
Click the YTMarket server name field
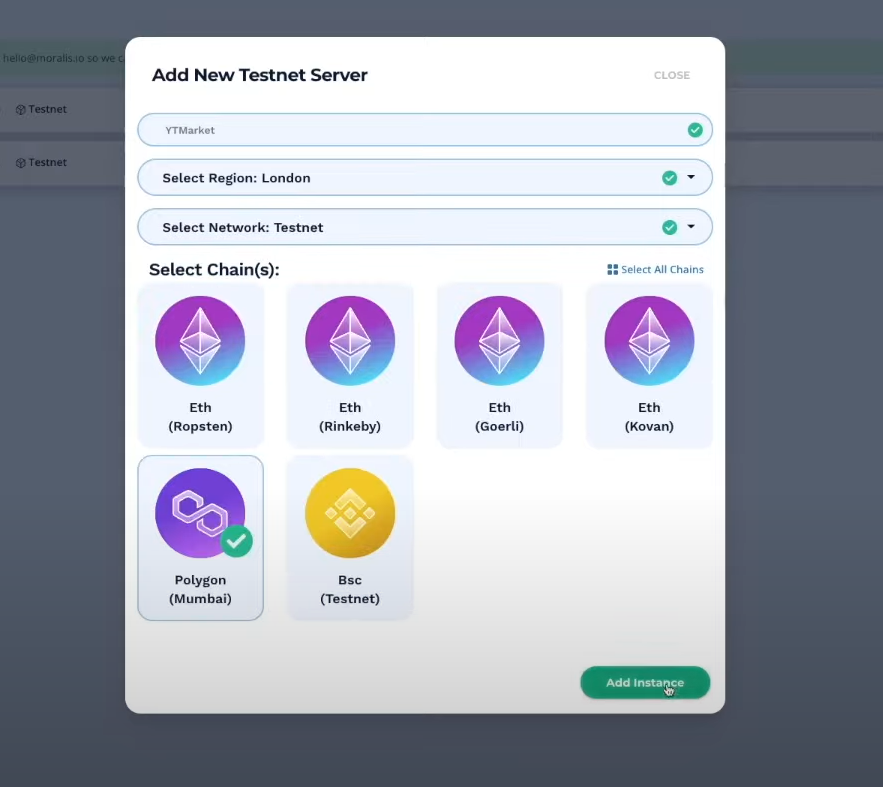click(425, 130)
